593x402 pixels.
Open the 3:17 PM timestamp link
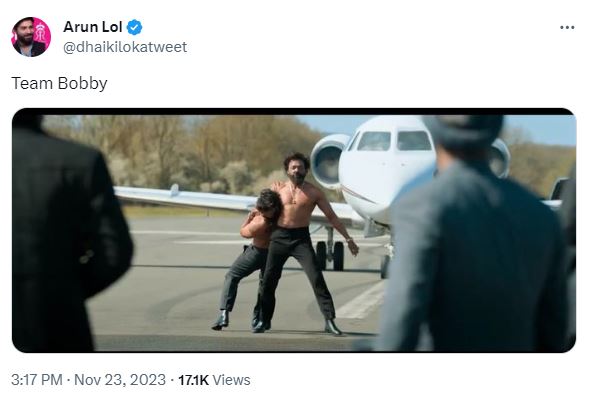[x=37, y=380]
